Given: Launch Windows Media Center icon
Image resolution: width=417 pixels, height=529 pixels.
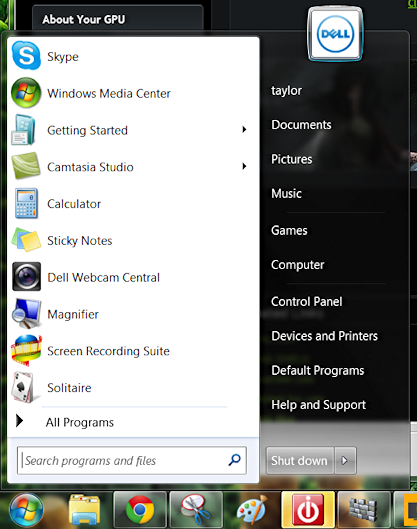Looking at the screenshot, I should pos(26,93).
